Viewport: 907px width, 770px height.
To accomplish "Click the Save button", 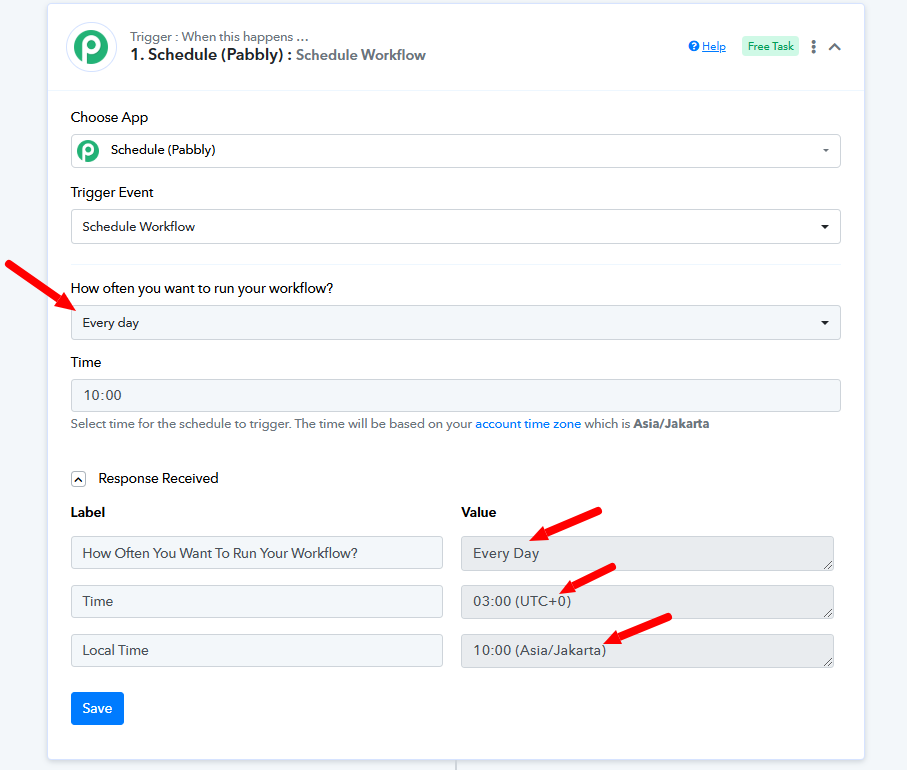I will tap(97, 709).
